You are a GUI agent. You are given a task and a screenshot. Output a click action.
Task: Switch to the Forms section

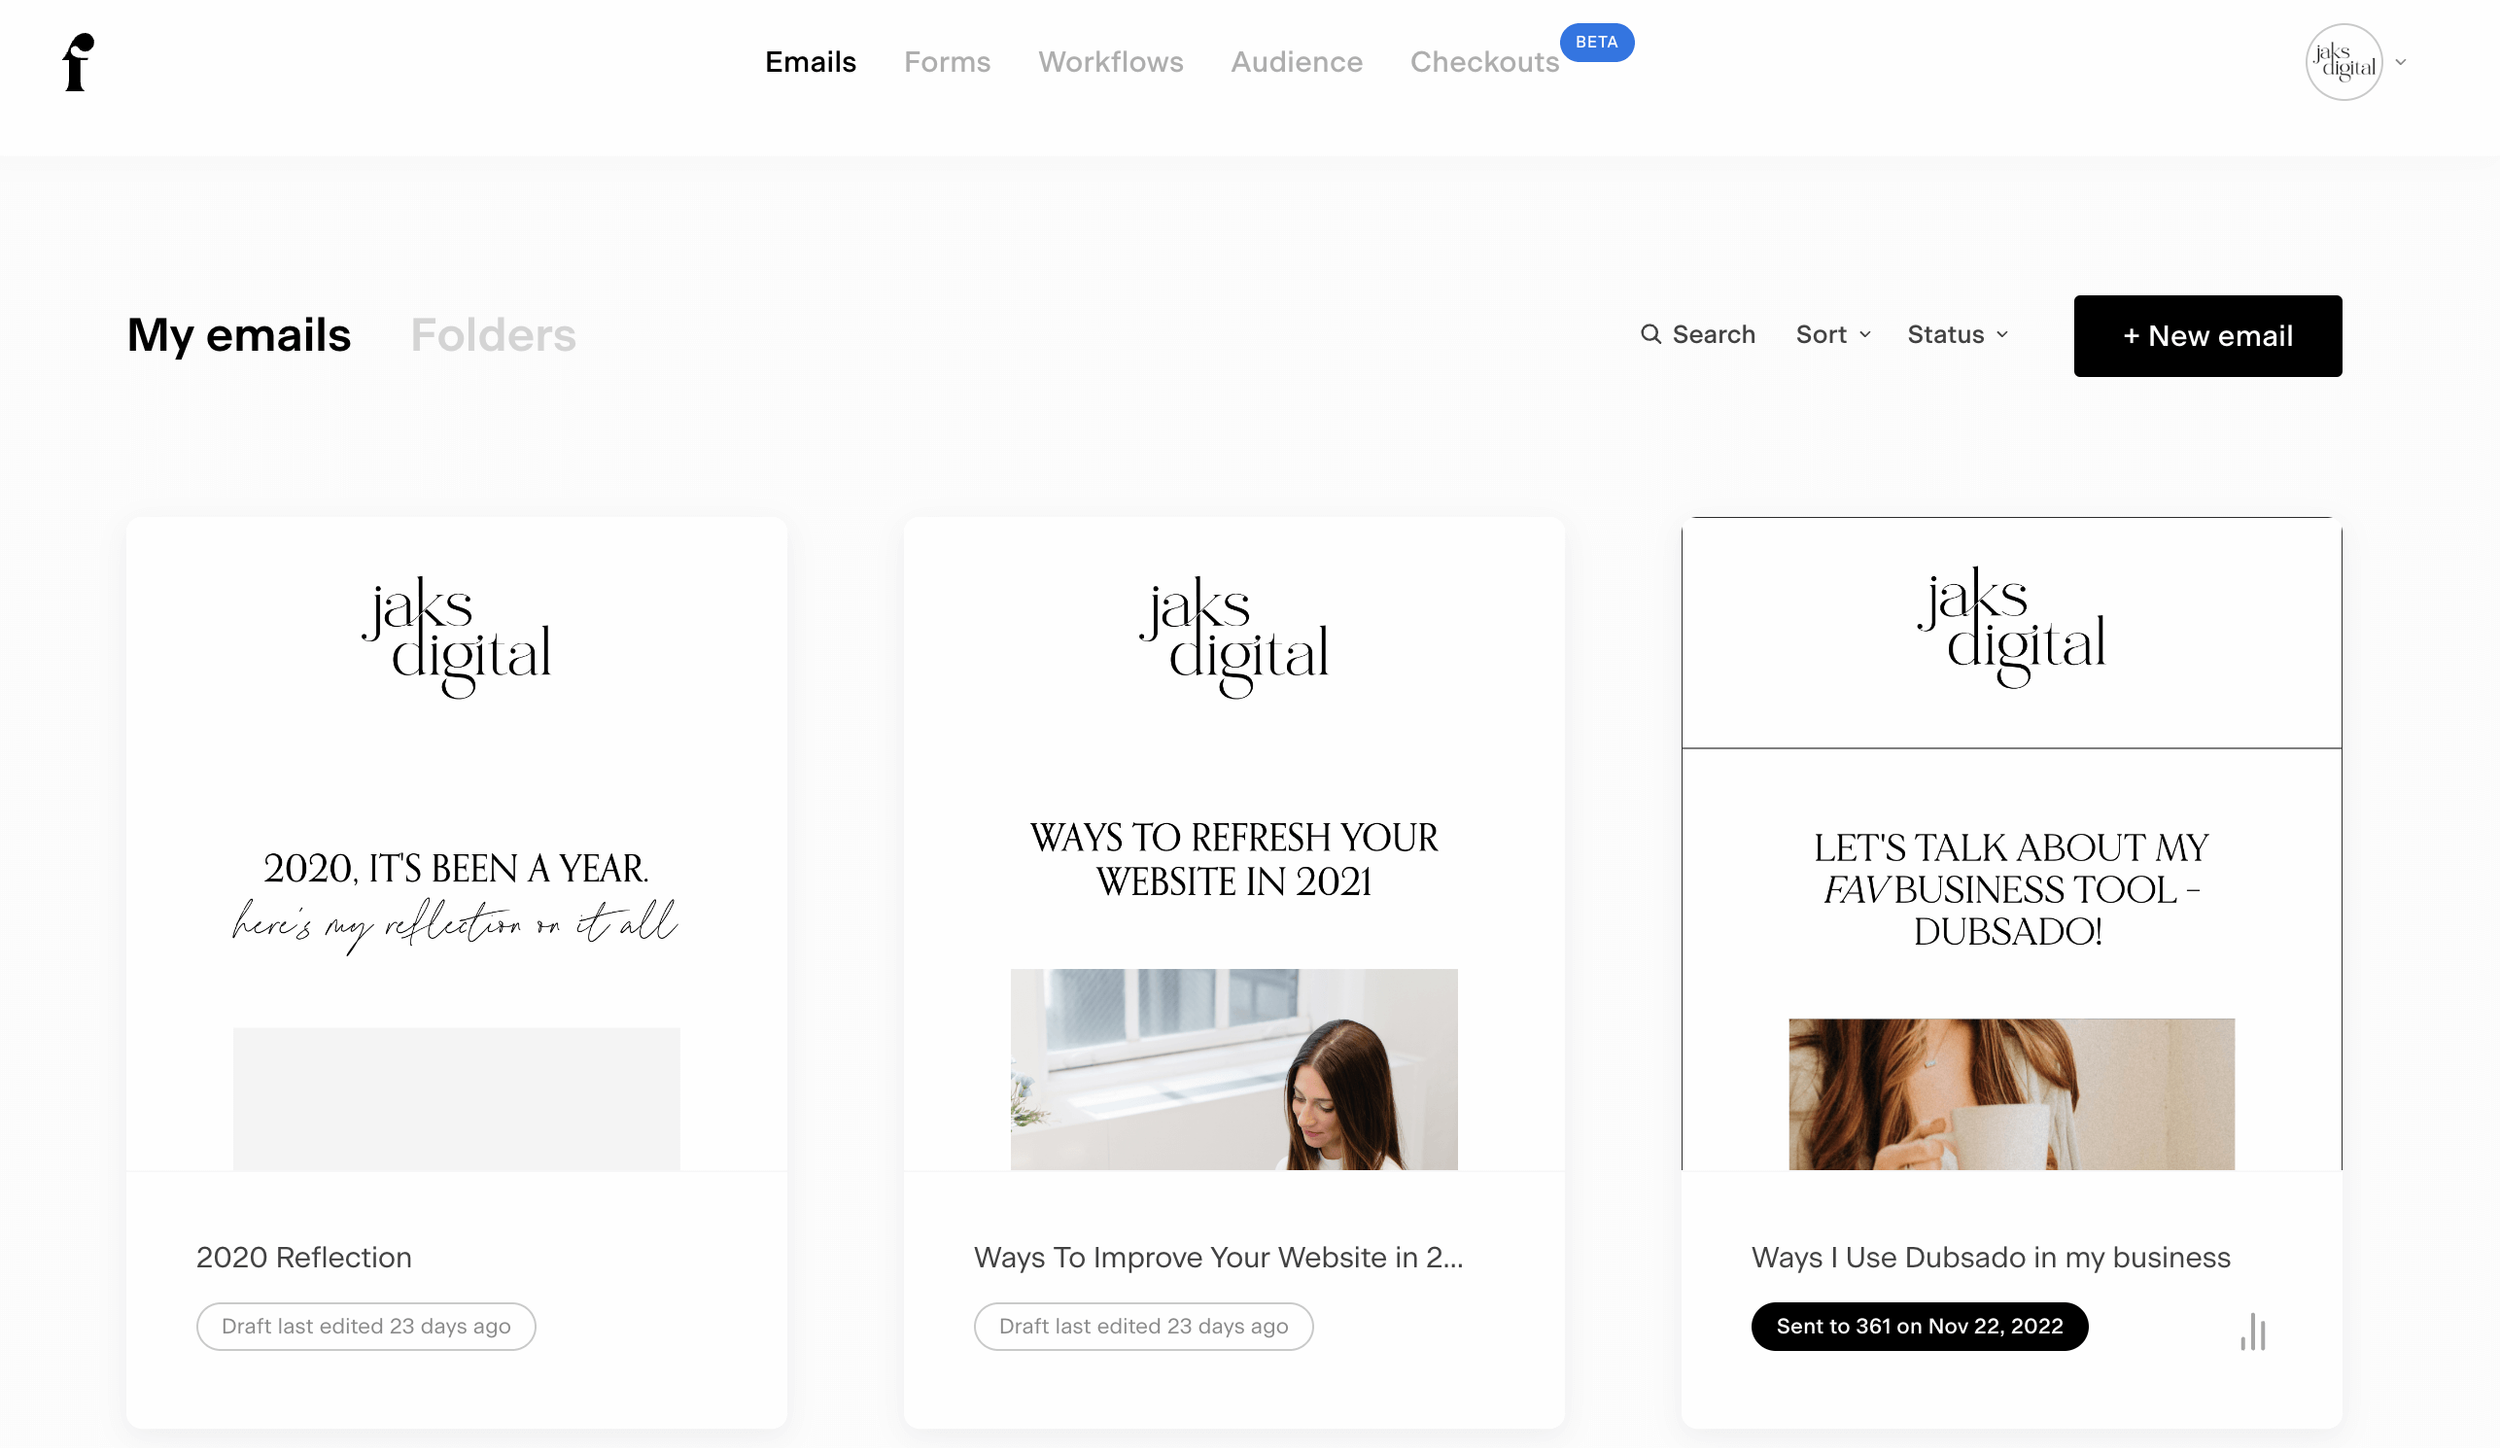coord(946,62)
